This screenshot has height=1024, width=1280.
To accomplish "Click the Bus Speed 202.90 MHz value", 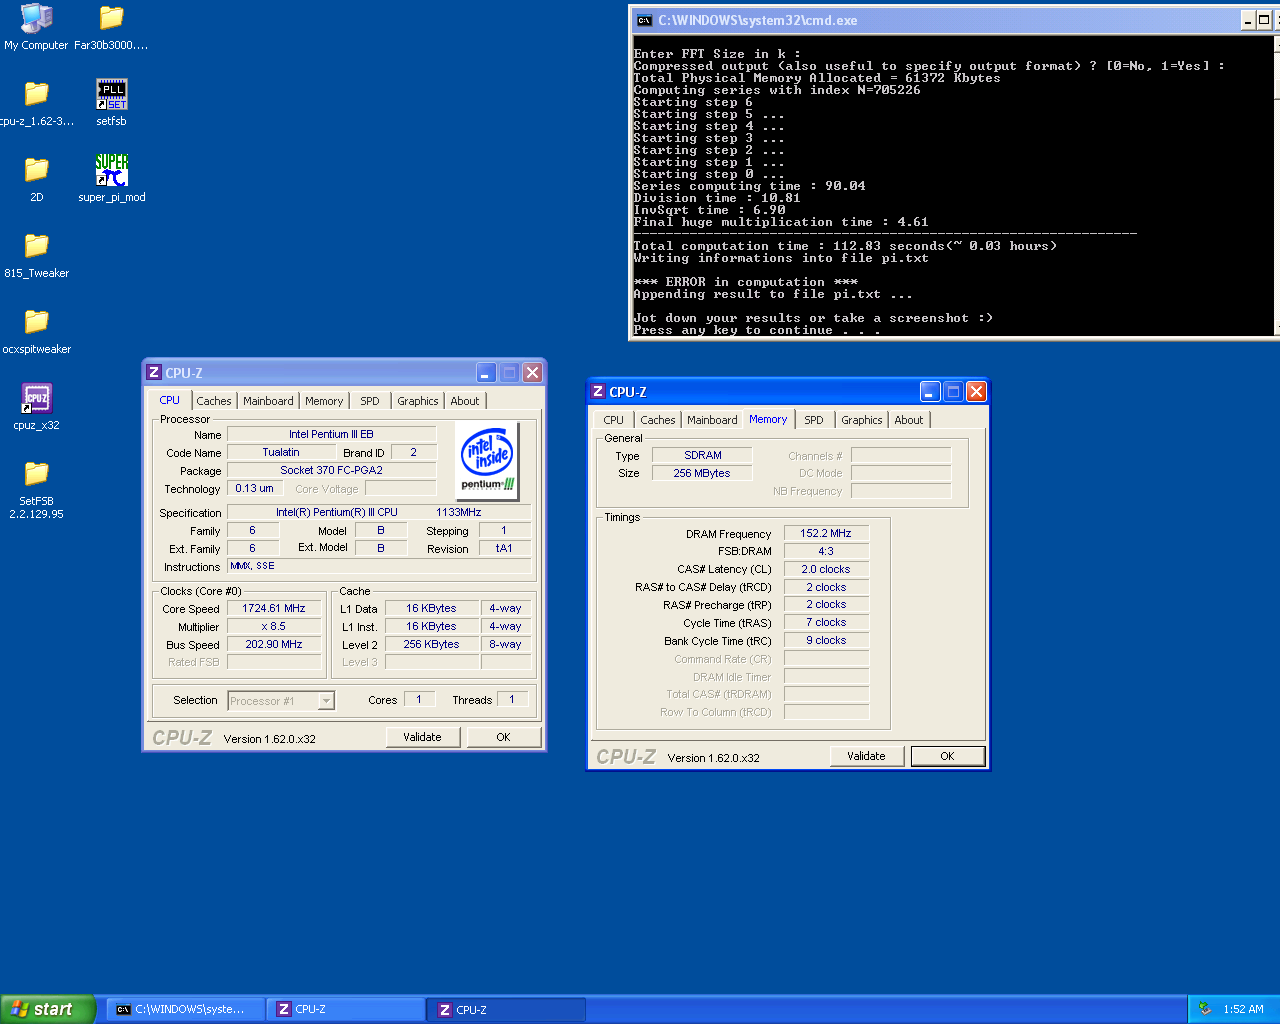I will click(x=274, y=644).
